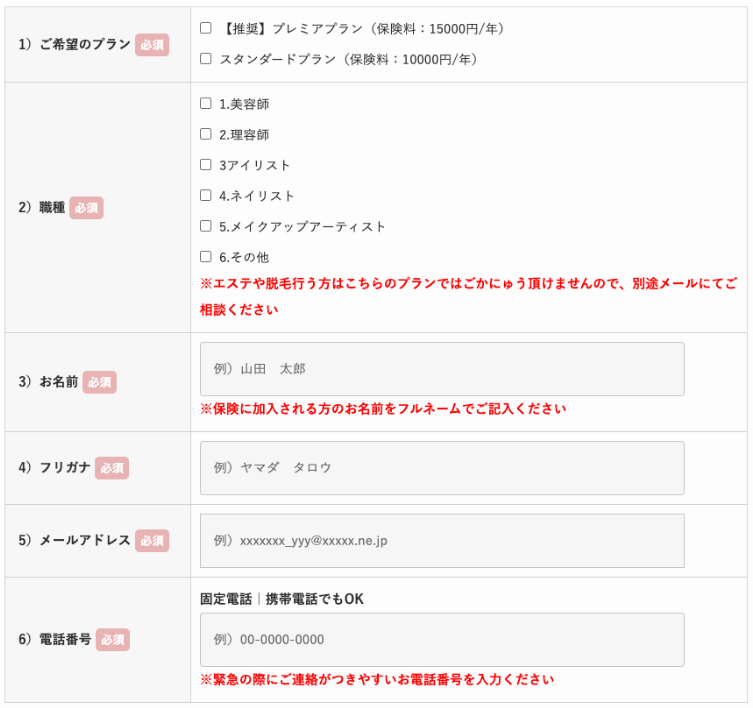Click the 必須 badge next to 職種
Image resolution: width=753 pixels, height=708 pixels.
click(x=86, y=208)
